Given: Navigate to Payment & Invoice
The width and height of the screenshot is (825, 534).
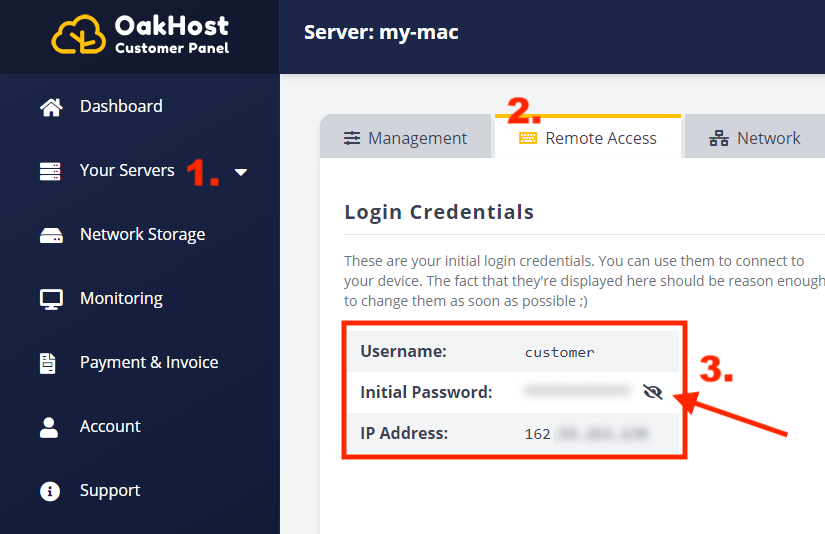Looking at the screenshot, I should pos(149,363).
